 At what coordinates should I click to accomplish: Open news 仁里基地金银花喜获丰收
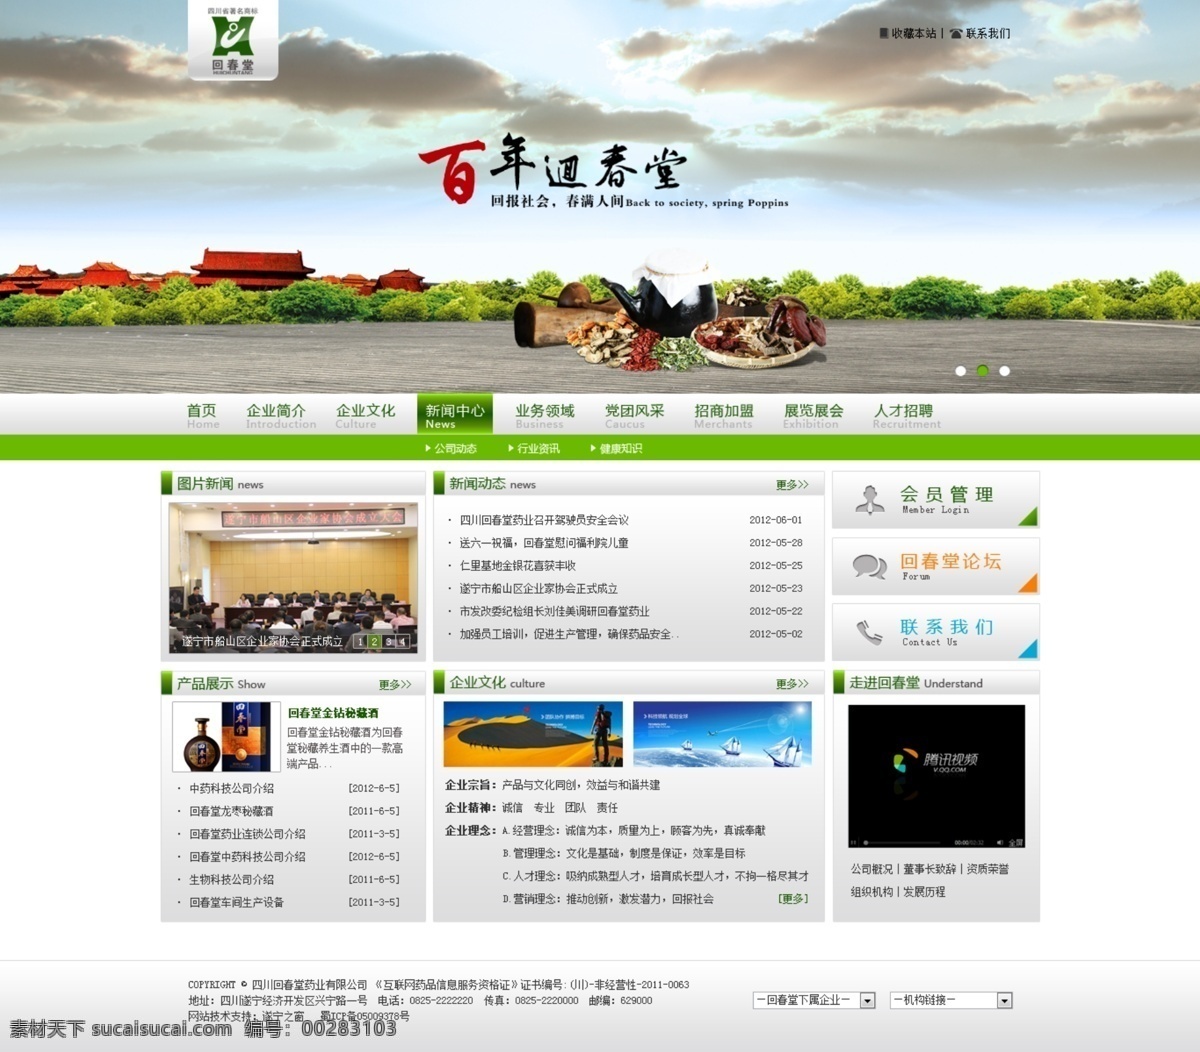517,566
